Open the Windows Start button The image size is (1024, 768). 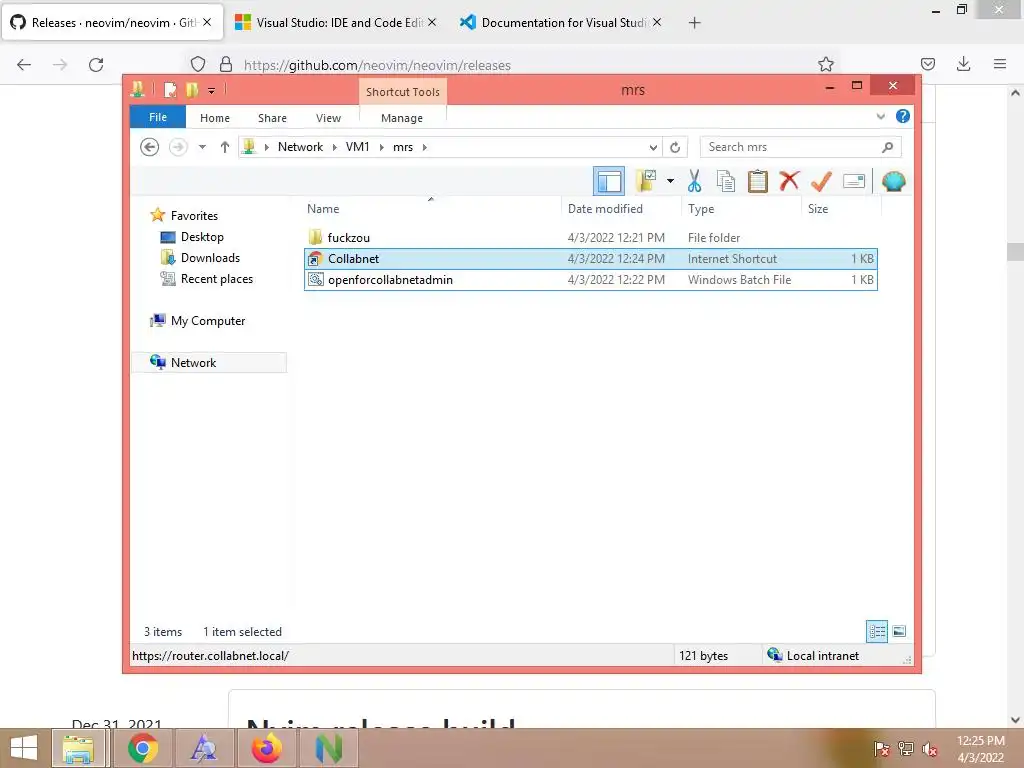(x=24, y=748)
